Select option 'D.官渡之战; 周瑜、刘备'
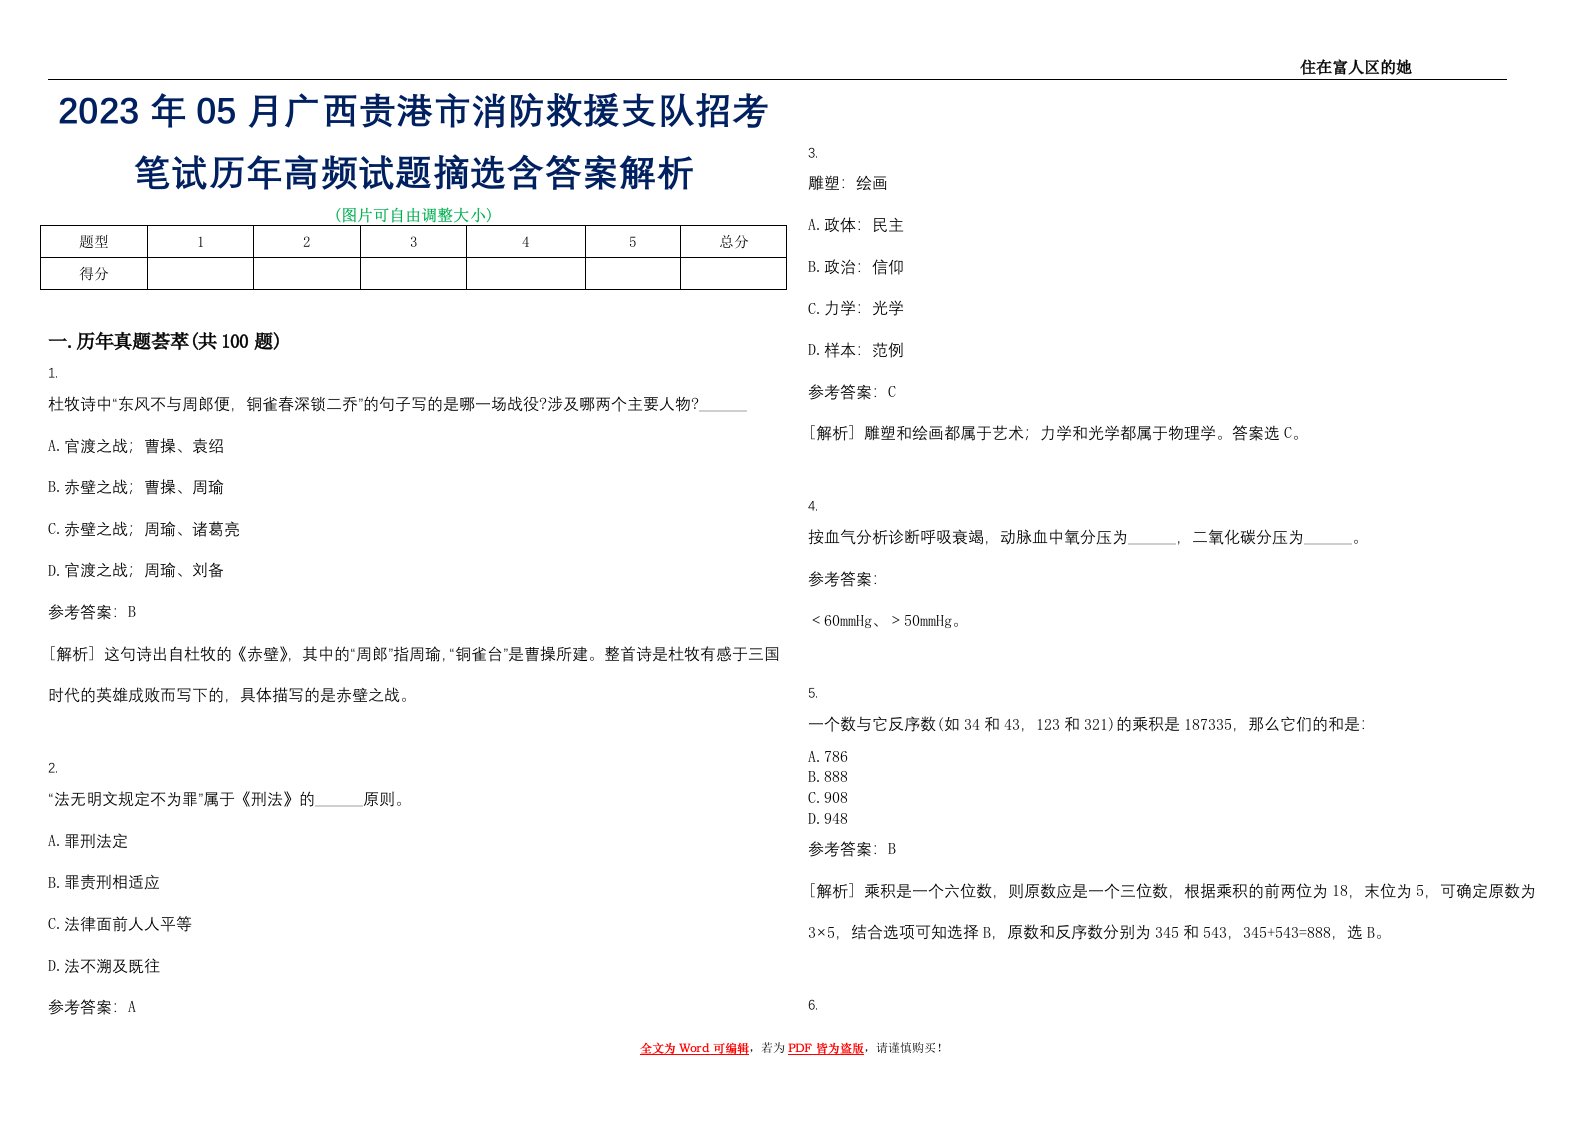The width and height of the screenshot is (1587, 1122). (x=136, y=570)
